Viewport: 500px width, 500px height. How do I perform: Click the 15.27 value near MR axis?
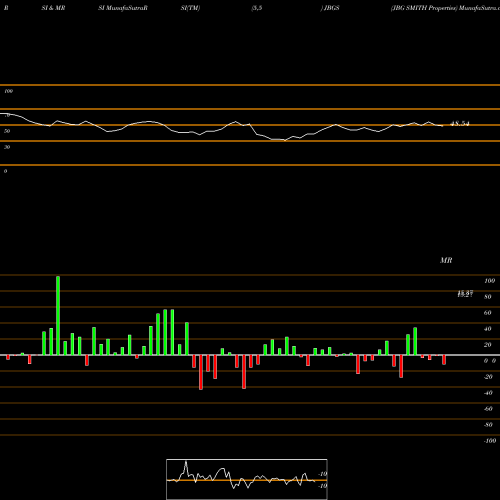tap(465, 294)
